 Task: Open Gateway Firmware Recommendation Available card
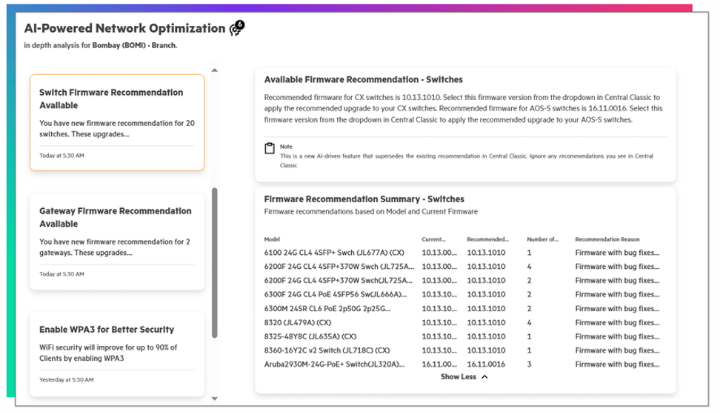coord(117,240)
